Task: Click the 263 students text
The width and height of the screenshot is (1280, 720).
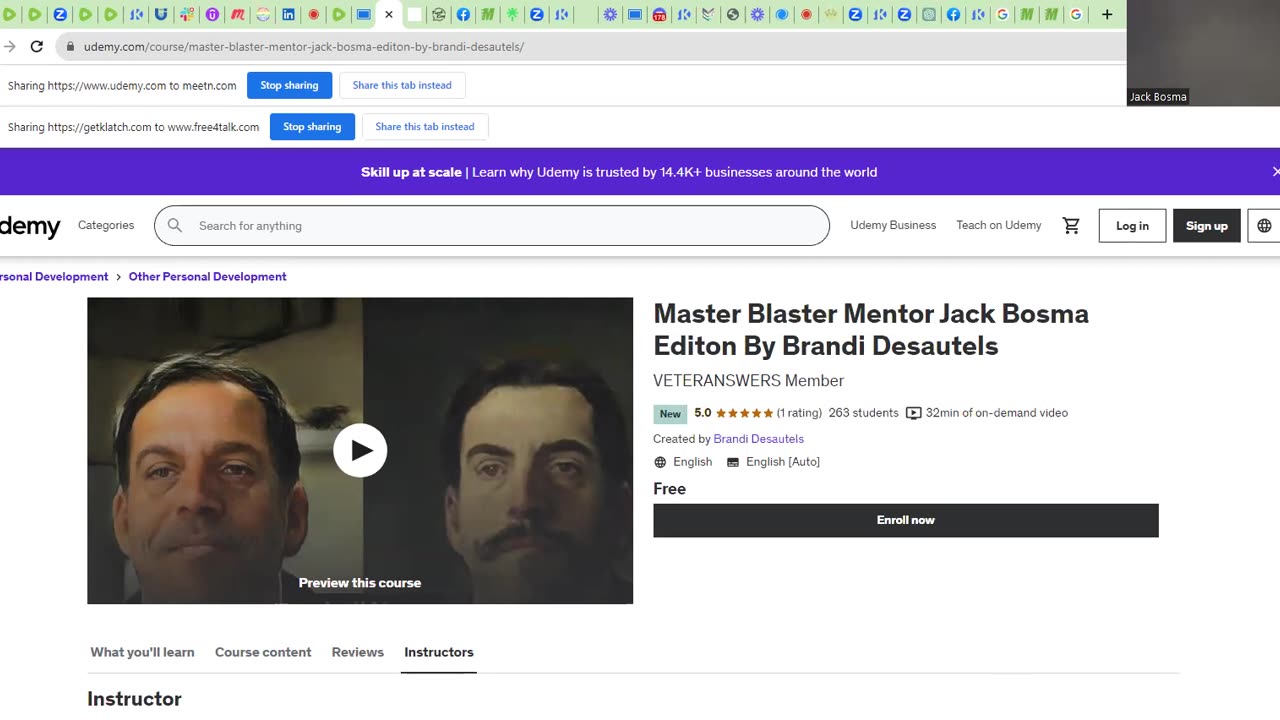Action: (x=863, y=413)
